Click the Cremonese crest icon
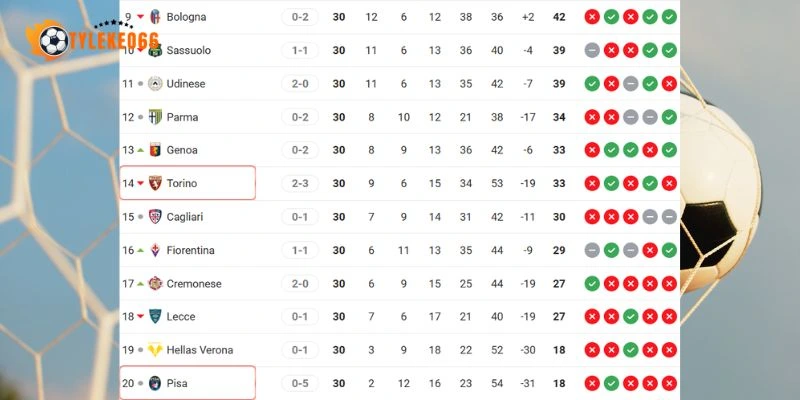Image resolution: width=800 pixels, height=400 pixels. 155,284
